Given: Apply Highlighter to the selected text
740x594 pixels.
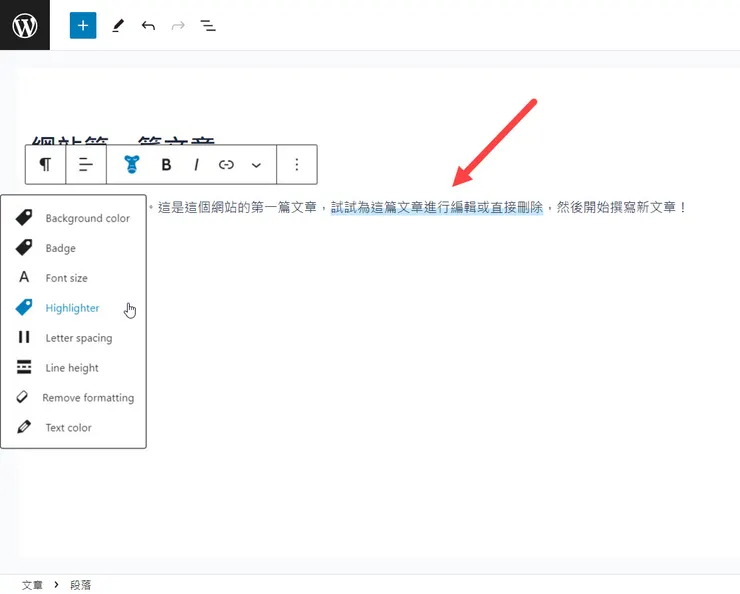Looking at the screenshot, I should tap(74, 308).
